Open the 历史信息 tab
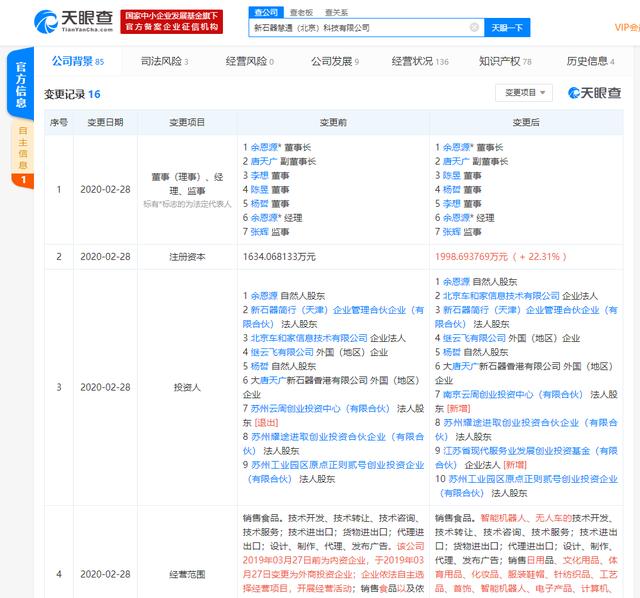 (x=590, y=62)
